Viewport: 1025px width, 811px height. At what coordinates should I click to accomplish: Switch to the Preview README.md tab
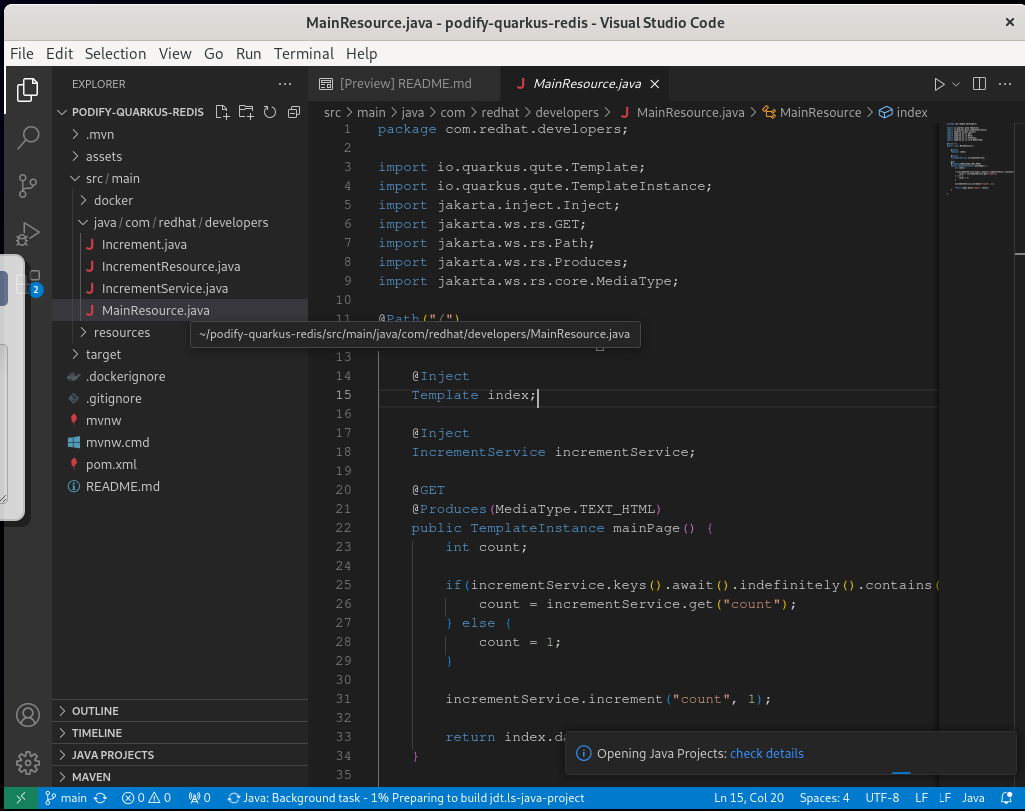point(404,84)
